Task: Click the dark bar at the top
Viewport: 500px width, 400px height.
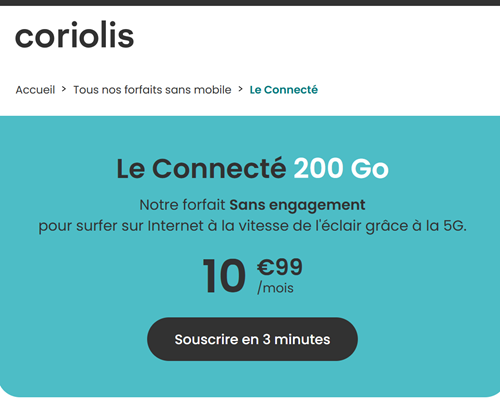Action: (250, 3)
